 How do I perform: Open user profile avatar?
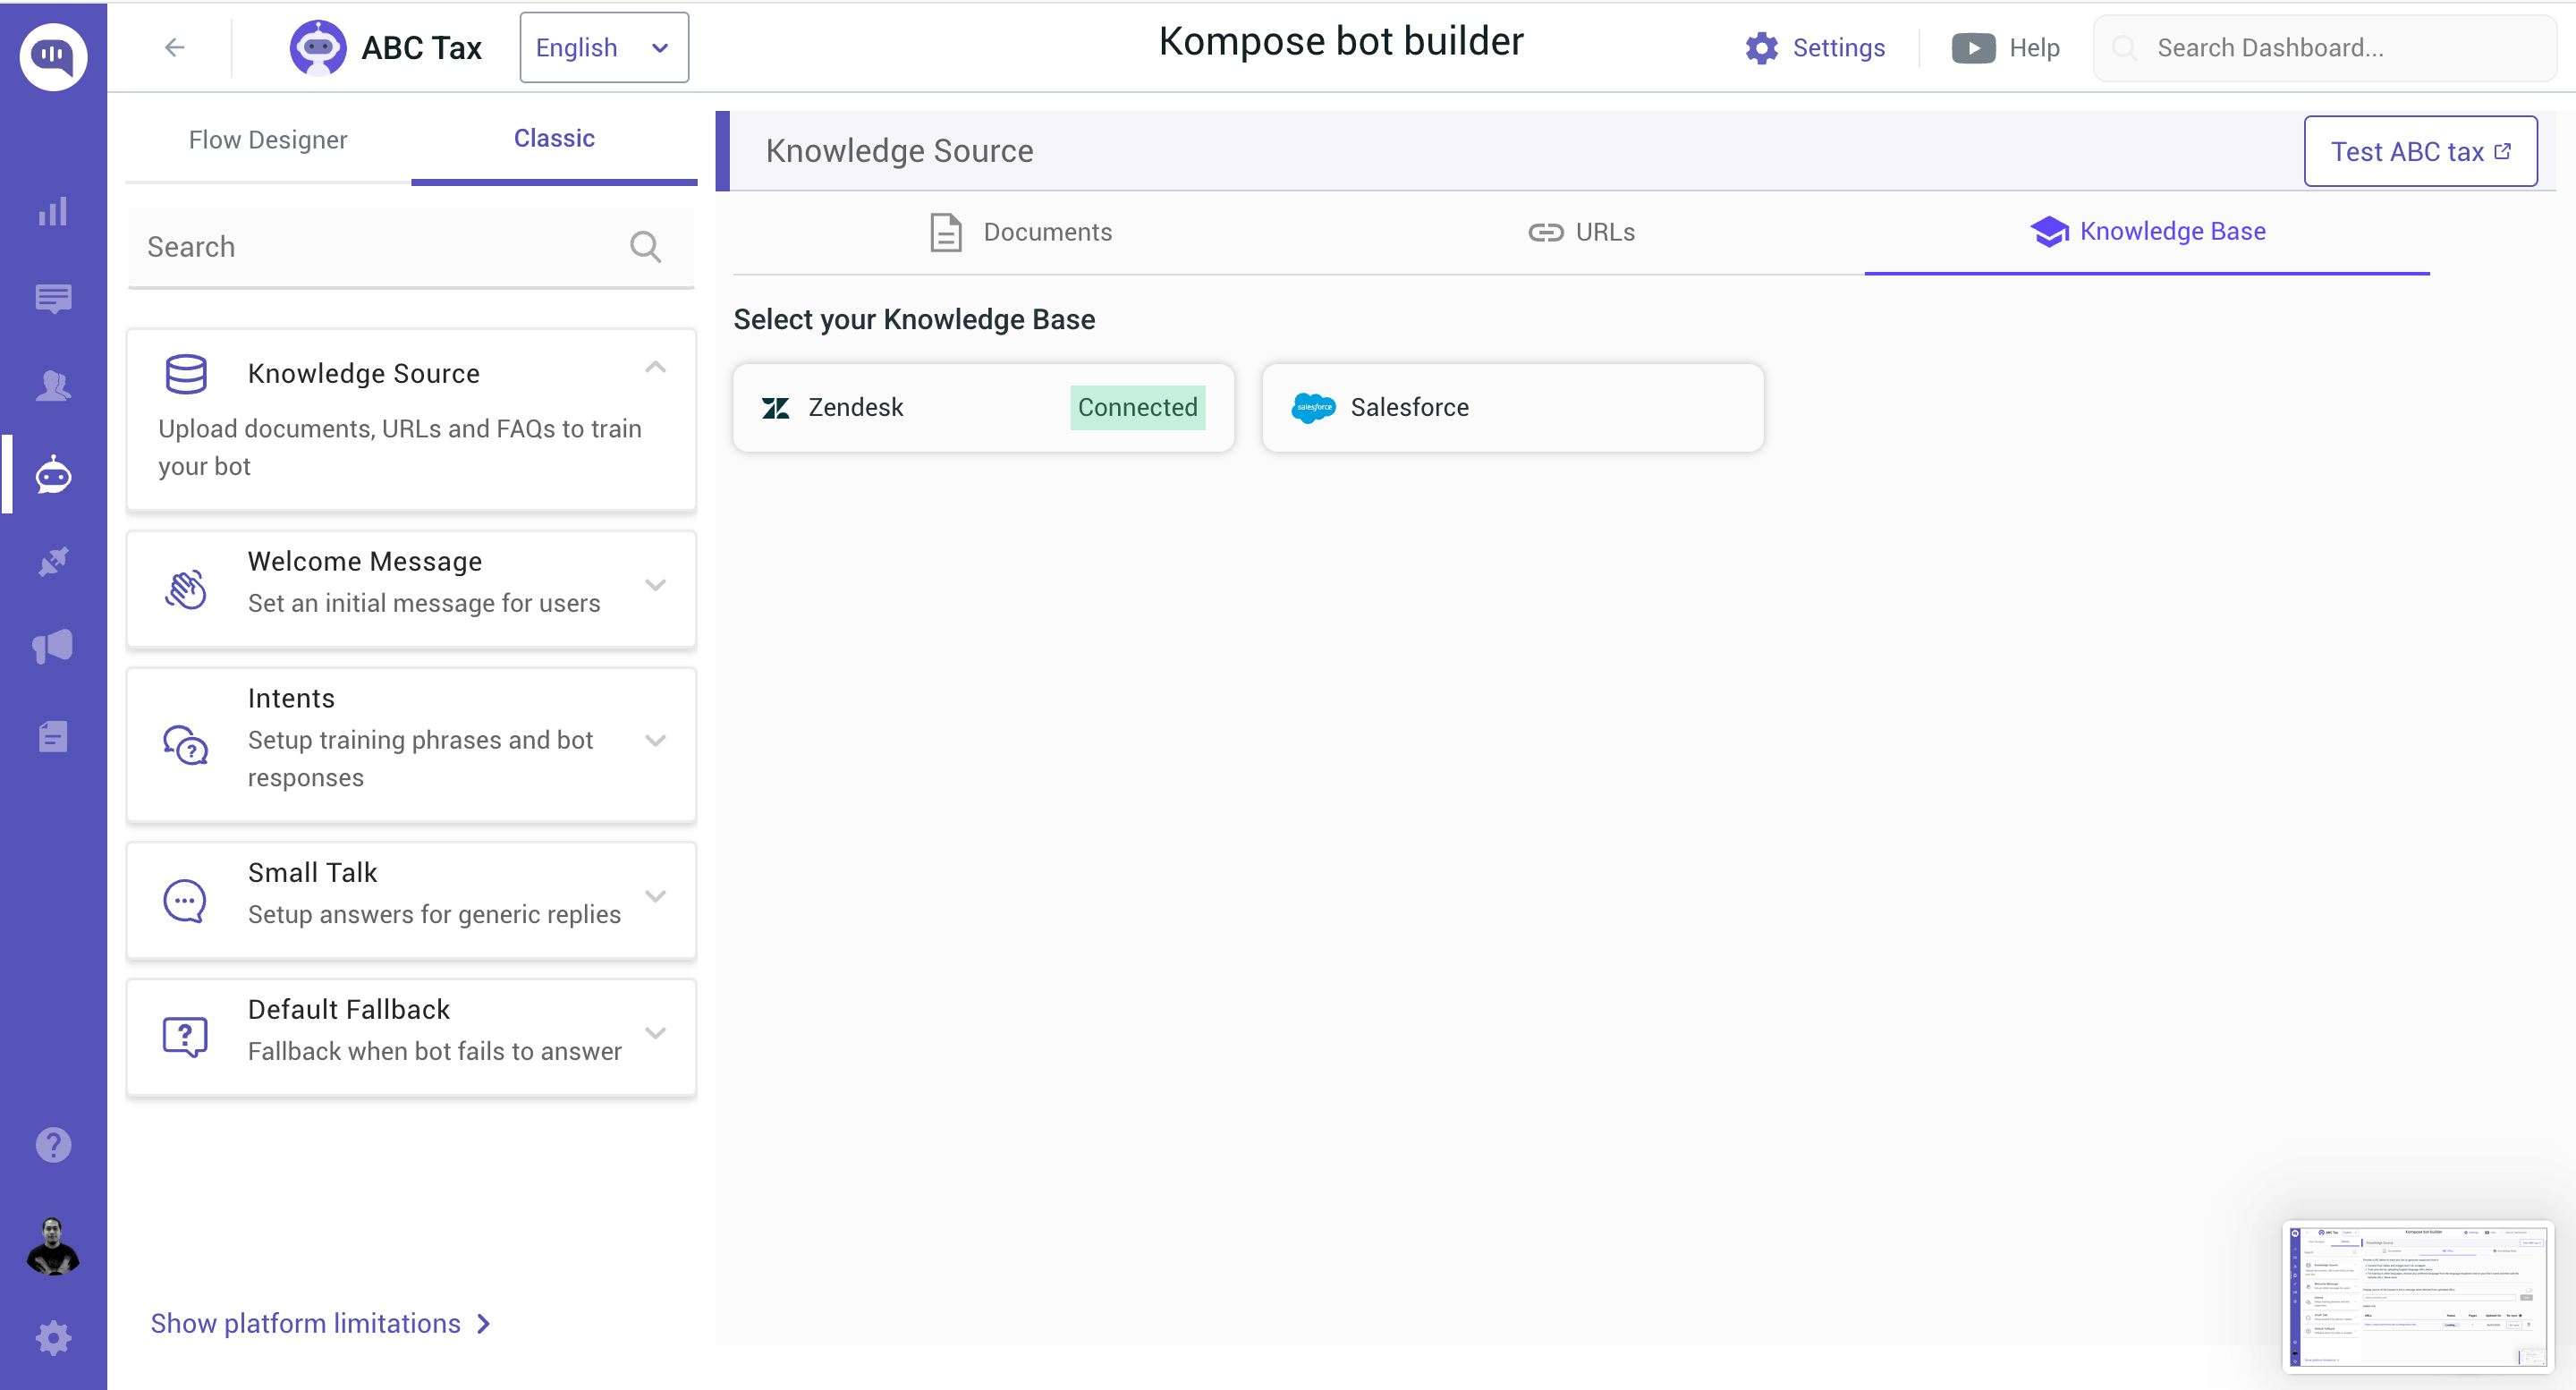tap(53, 1245)
